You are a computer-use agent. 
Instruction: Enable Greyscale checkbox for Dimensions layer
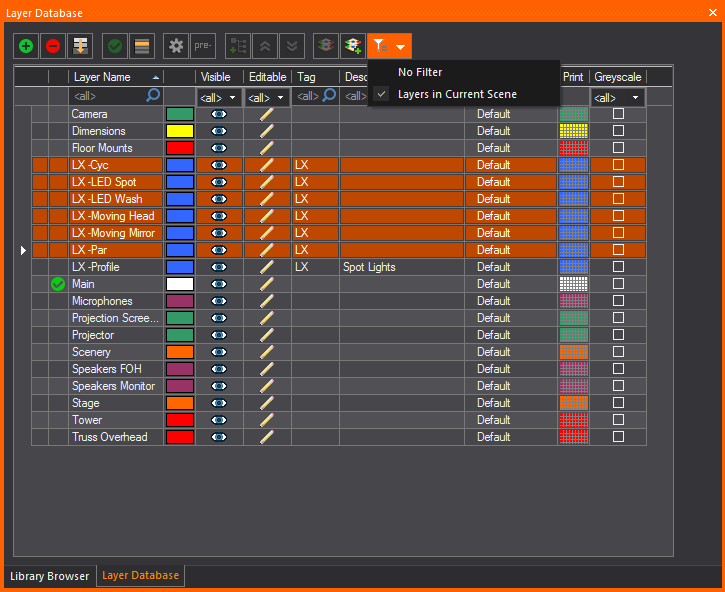[x=618, y=131]
